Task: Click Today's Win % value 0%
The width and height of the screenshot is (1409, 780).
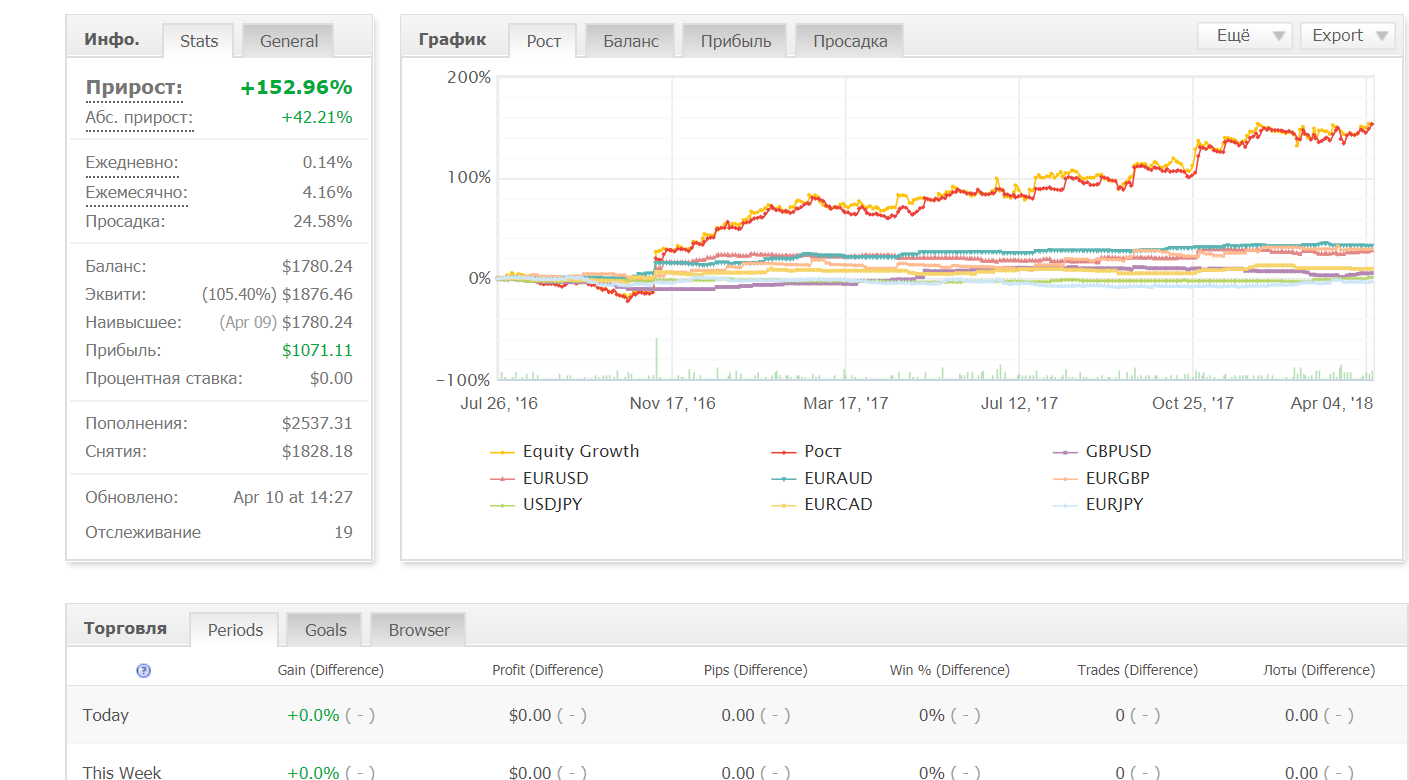Action: [x=932, y=715]
